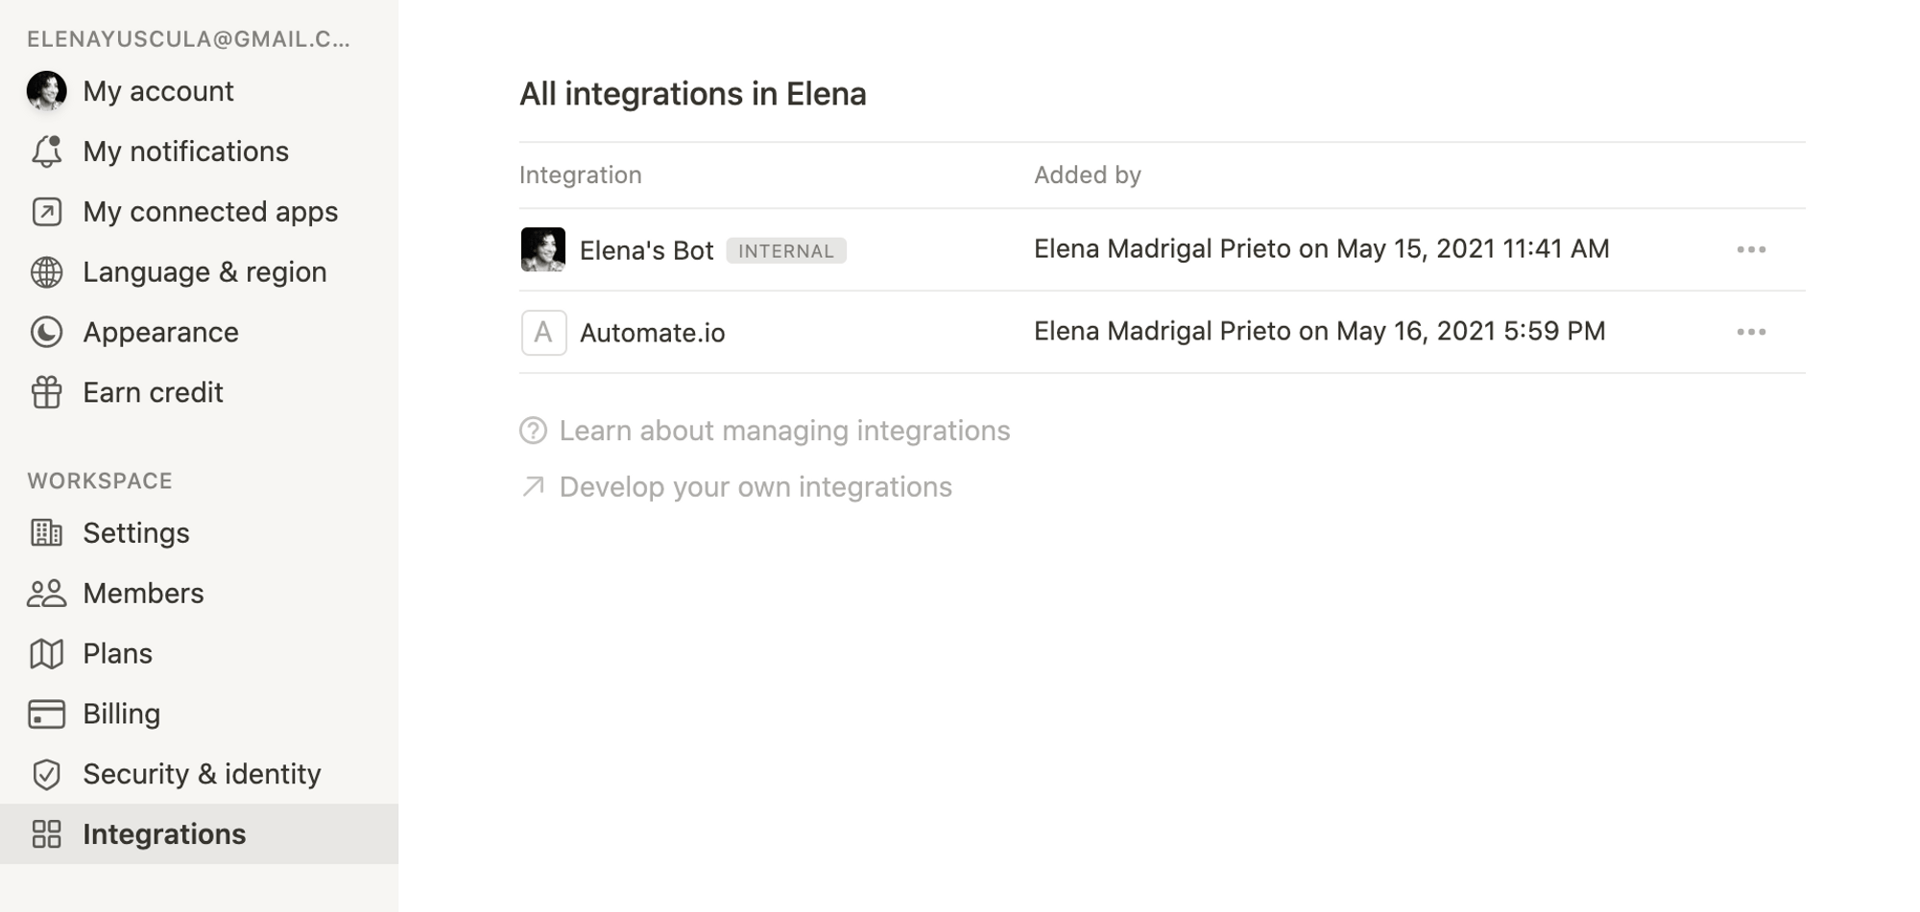The width and height of the screenshot is (1920, 912).
Task: Open the three-dot menu for Automate.io
Action: pos(1750,332)
